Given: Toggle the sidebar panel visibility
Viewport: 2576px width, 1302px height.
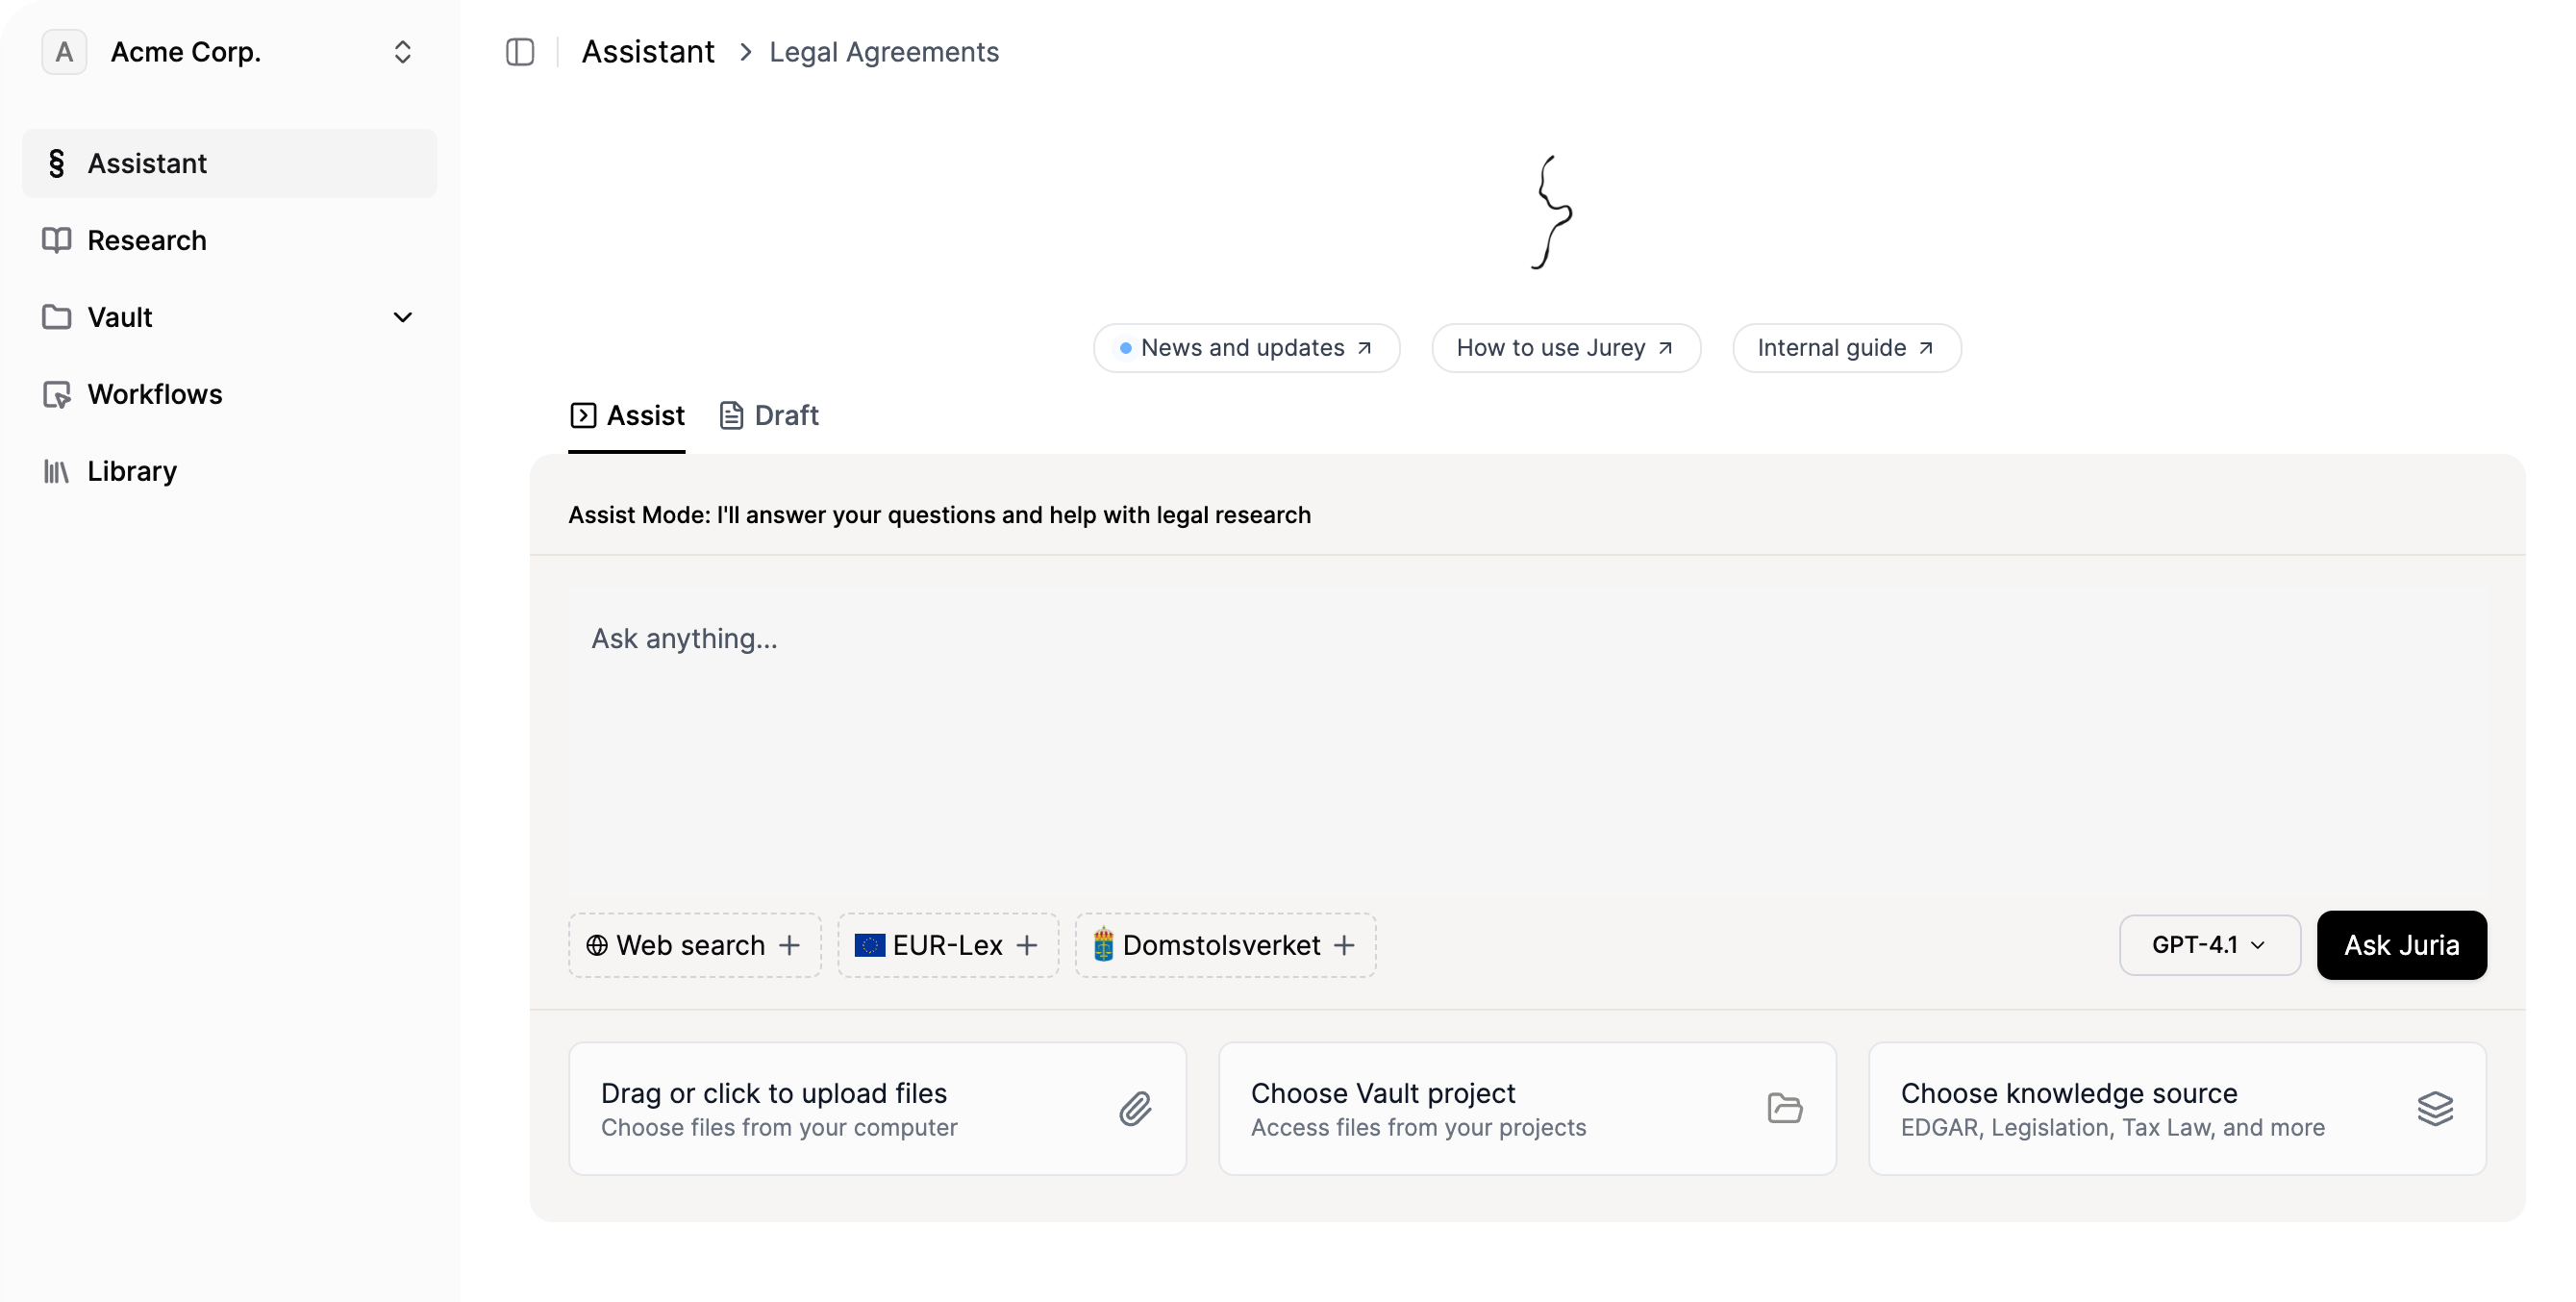Looking at the screenshot, I should pyautogui.click(x=519, y=51).
